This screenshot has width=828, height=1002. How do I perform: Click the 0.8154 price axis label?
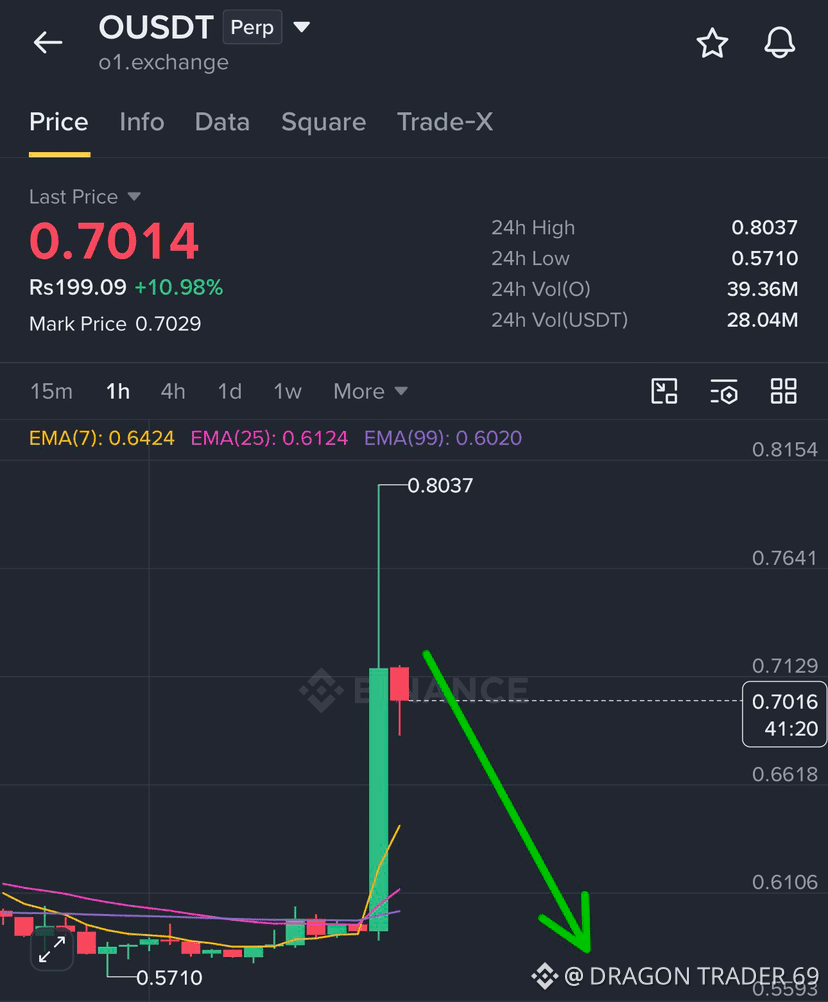785,450
